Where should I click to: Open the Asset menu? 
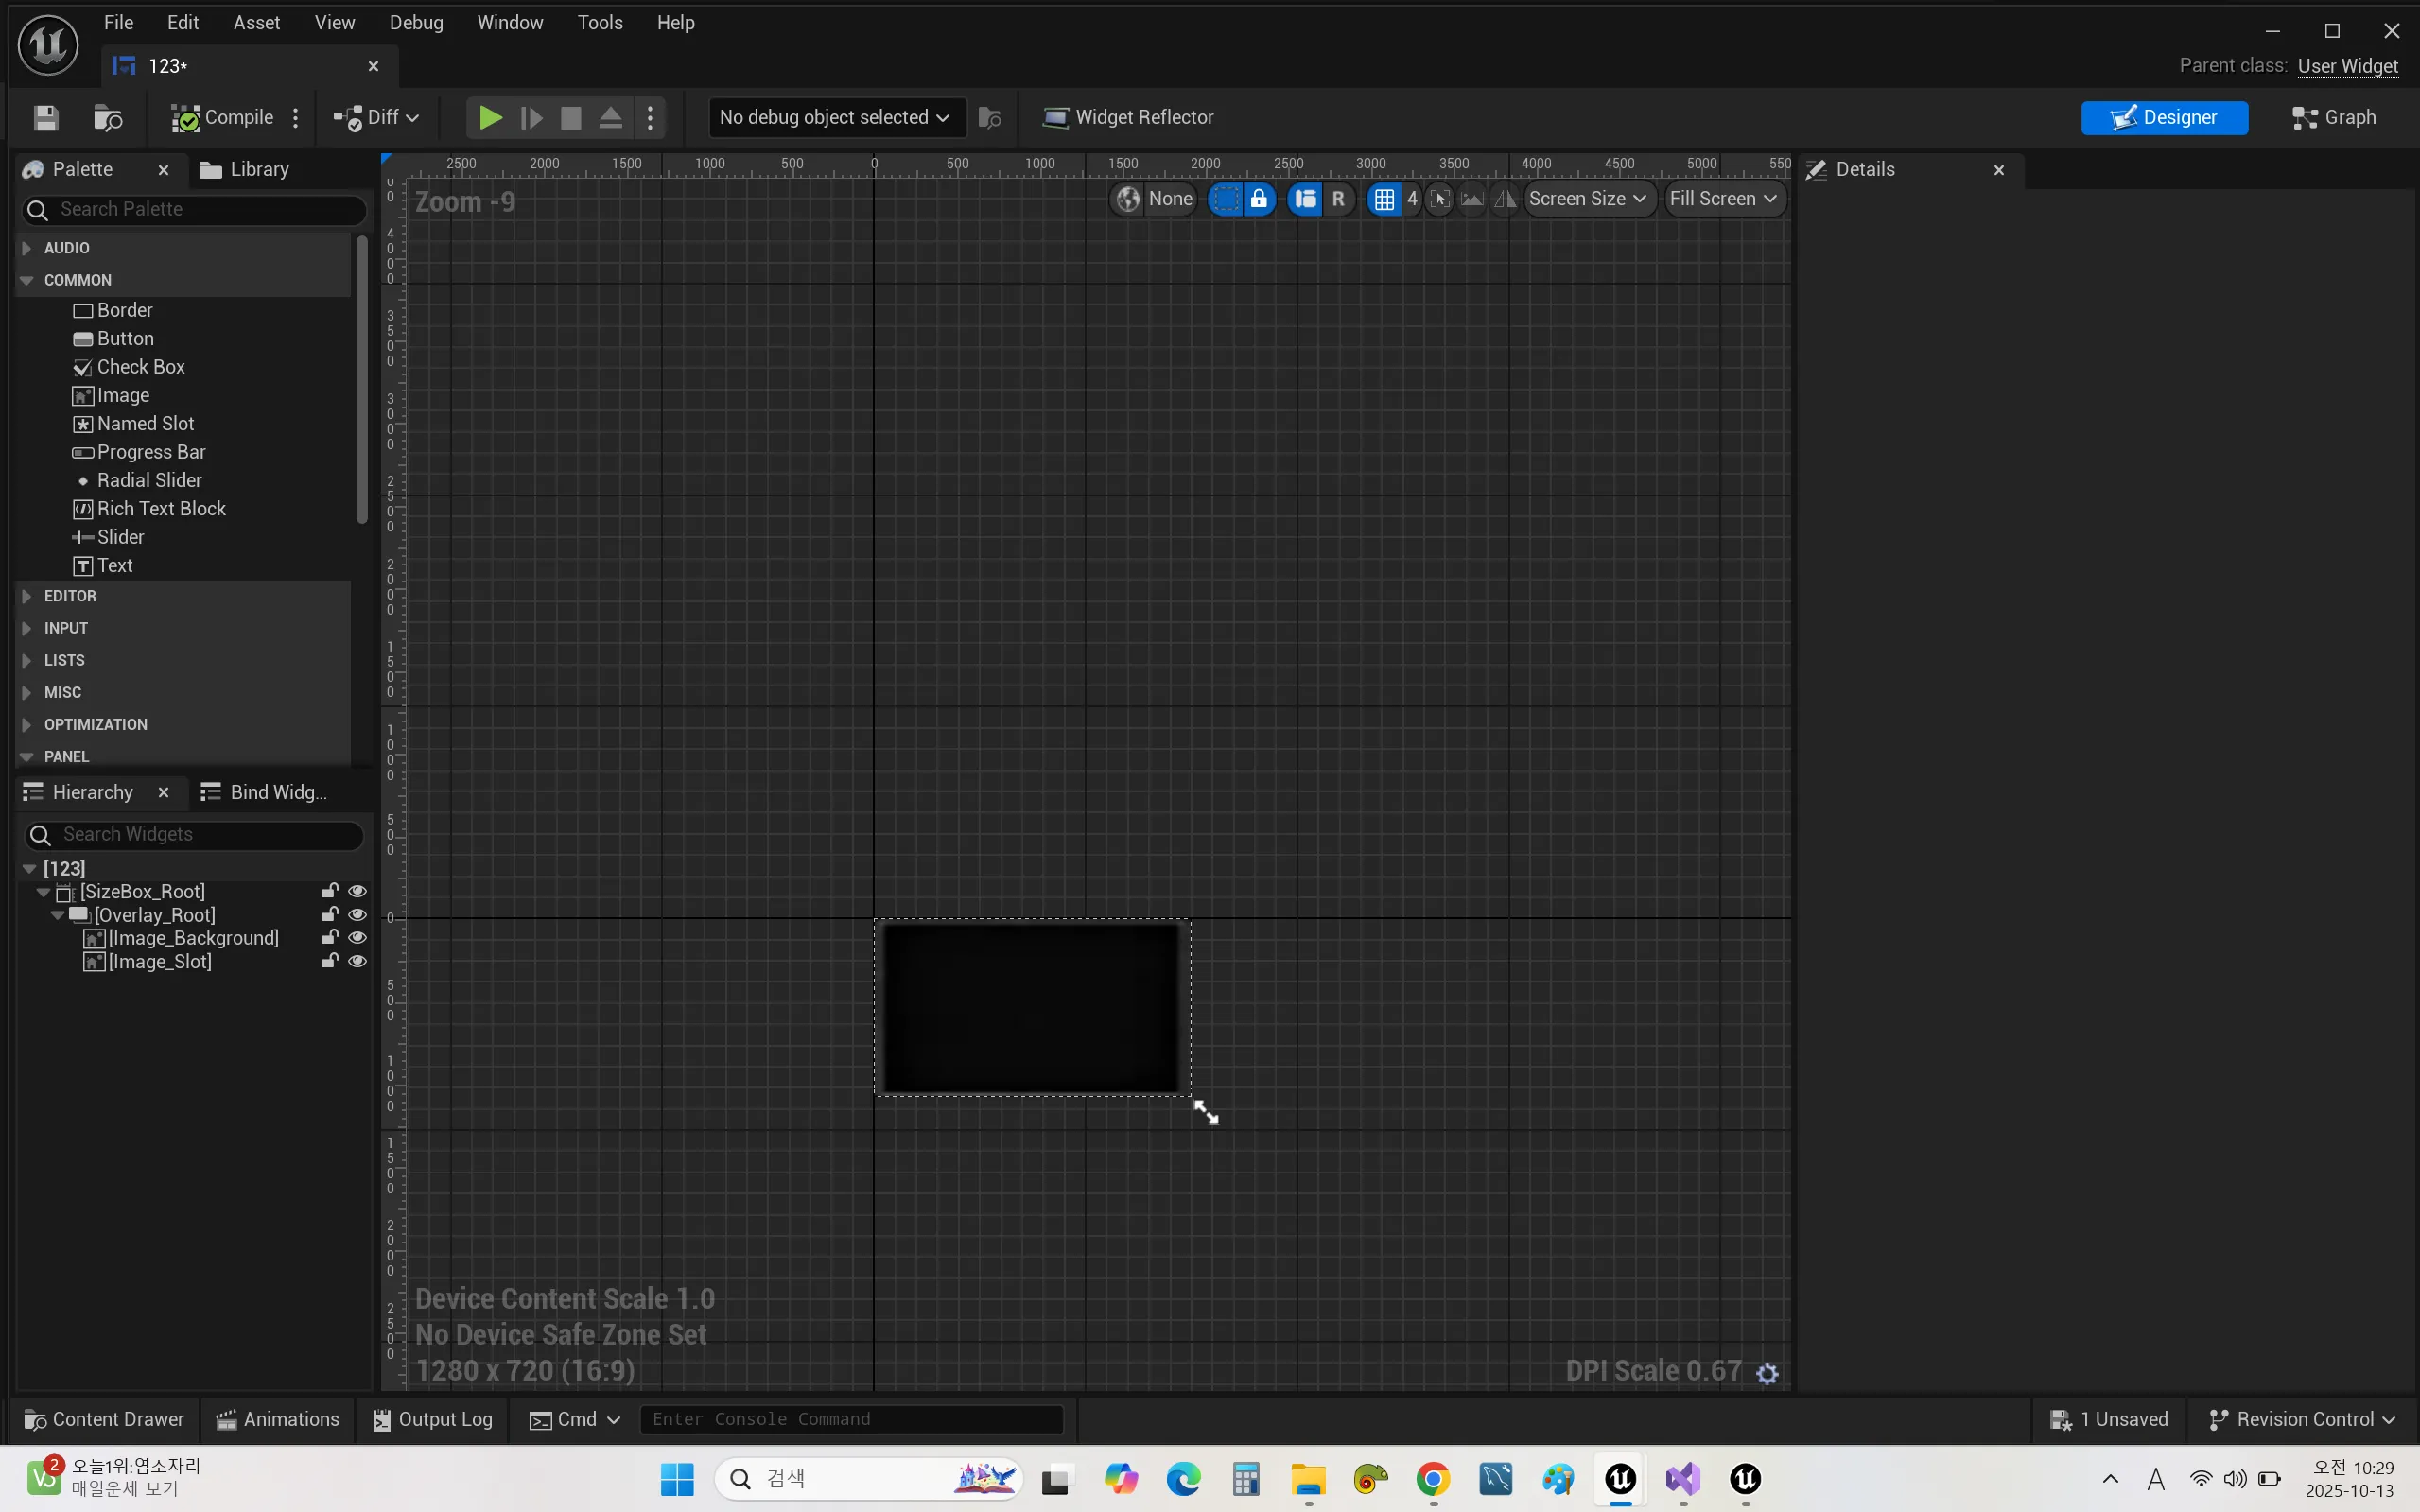pyautogui.click(x=256, y=22)
